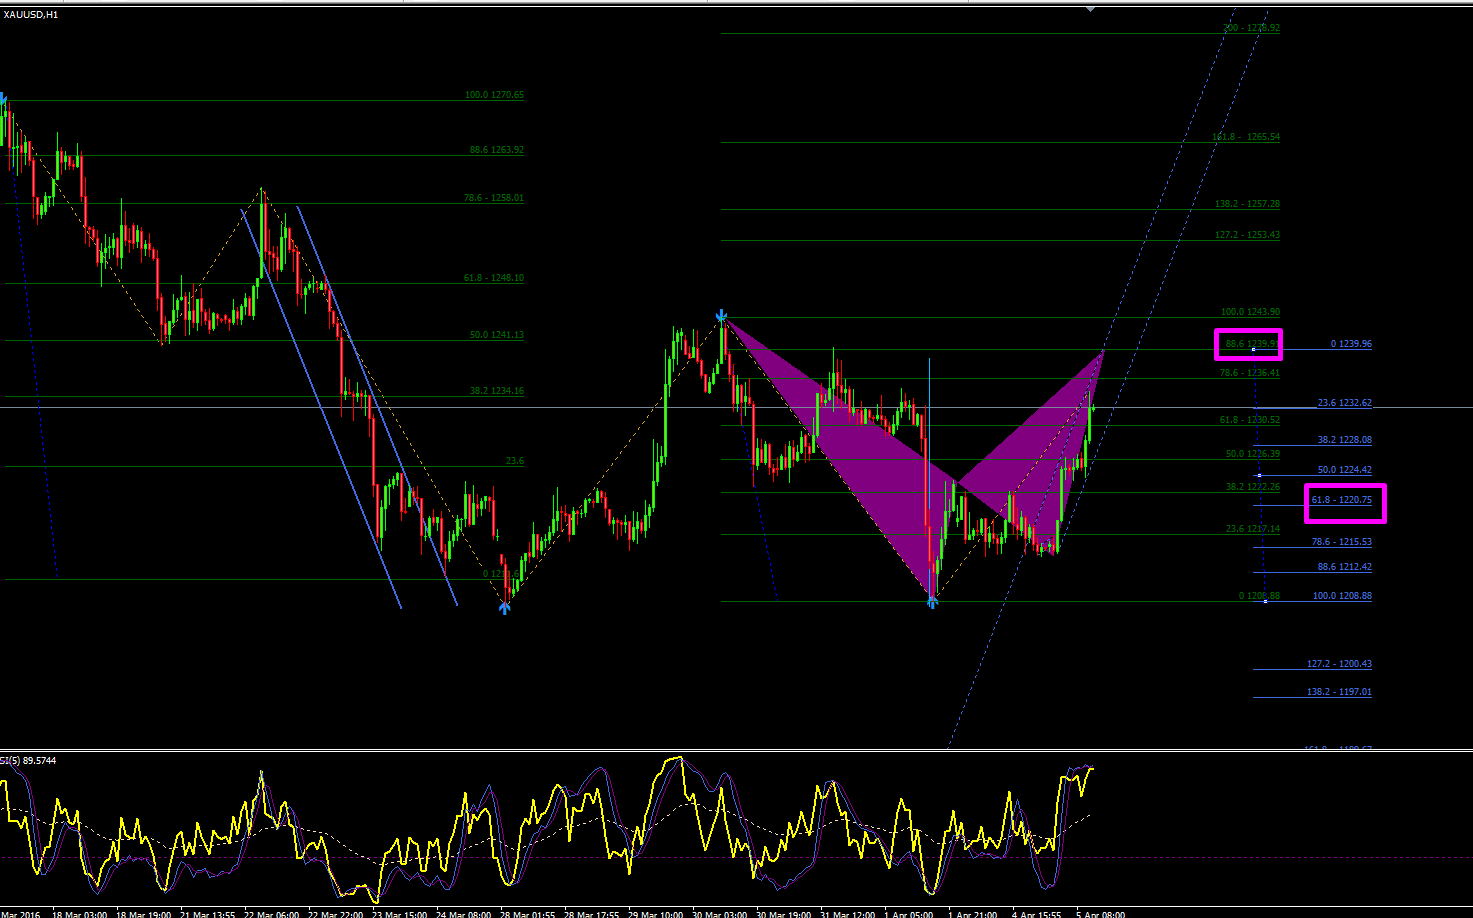The width and height of the screenshot is (1473, 918).
Task: Click the 1 Apr 05:00 time axis label
Action: tap(908, 914)
